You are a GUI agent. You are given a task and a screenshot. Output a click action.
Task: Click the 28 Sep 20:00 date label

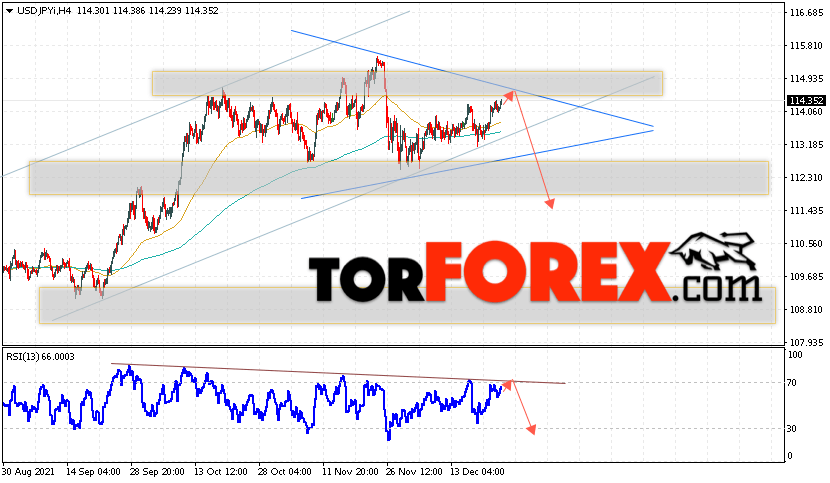click(157, 472)
